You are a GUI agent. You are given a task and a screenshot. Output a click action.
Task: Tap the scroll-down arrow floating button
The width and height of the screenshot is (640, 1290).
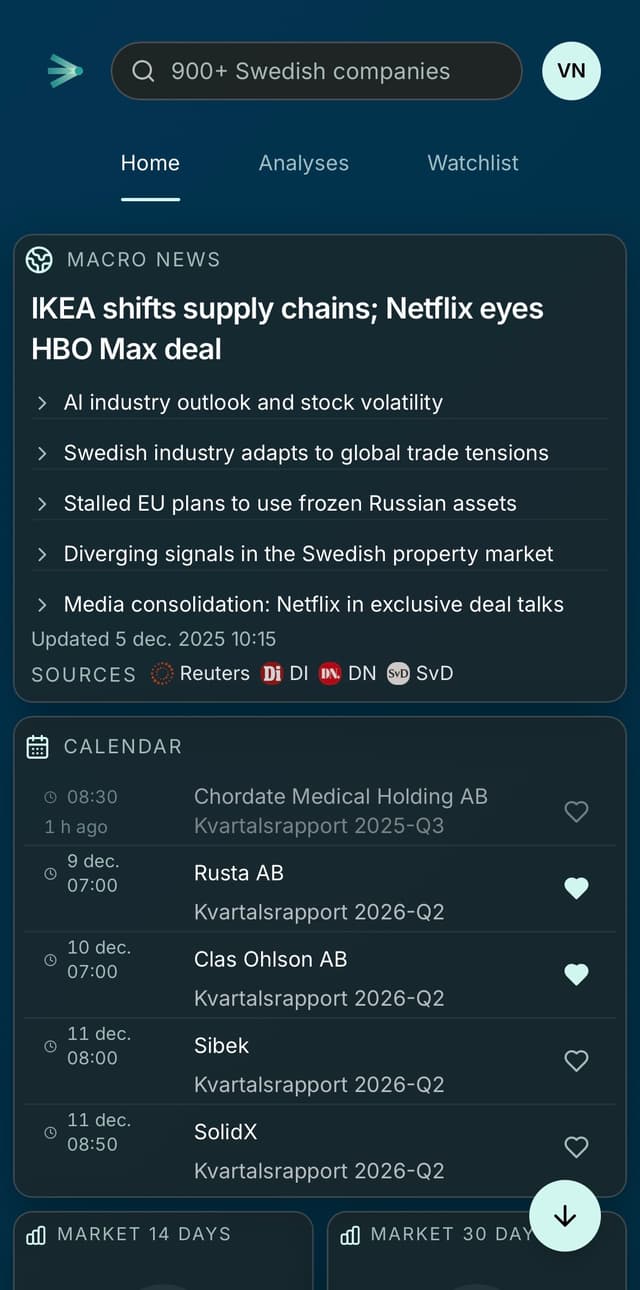click(564, 1216)
